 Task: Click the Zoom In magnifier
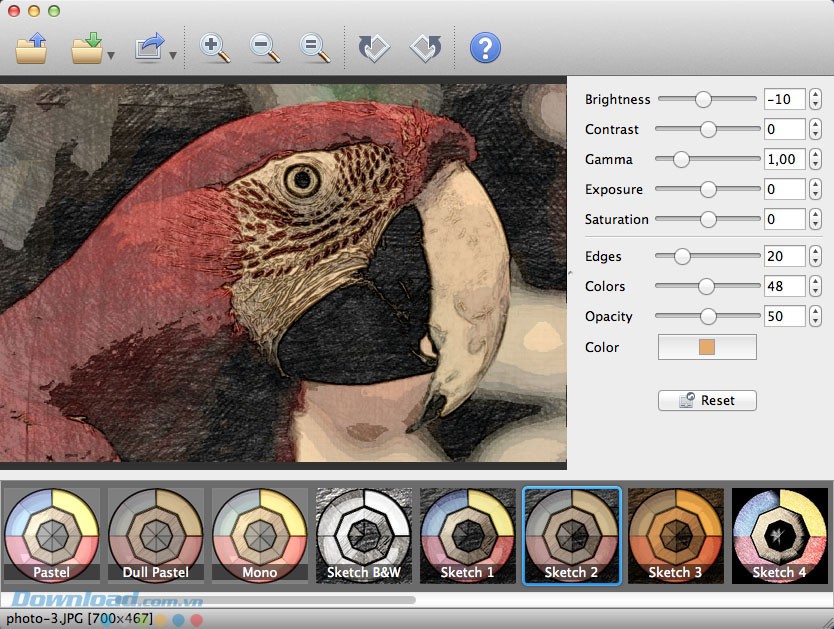[x=214, y=48]
